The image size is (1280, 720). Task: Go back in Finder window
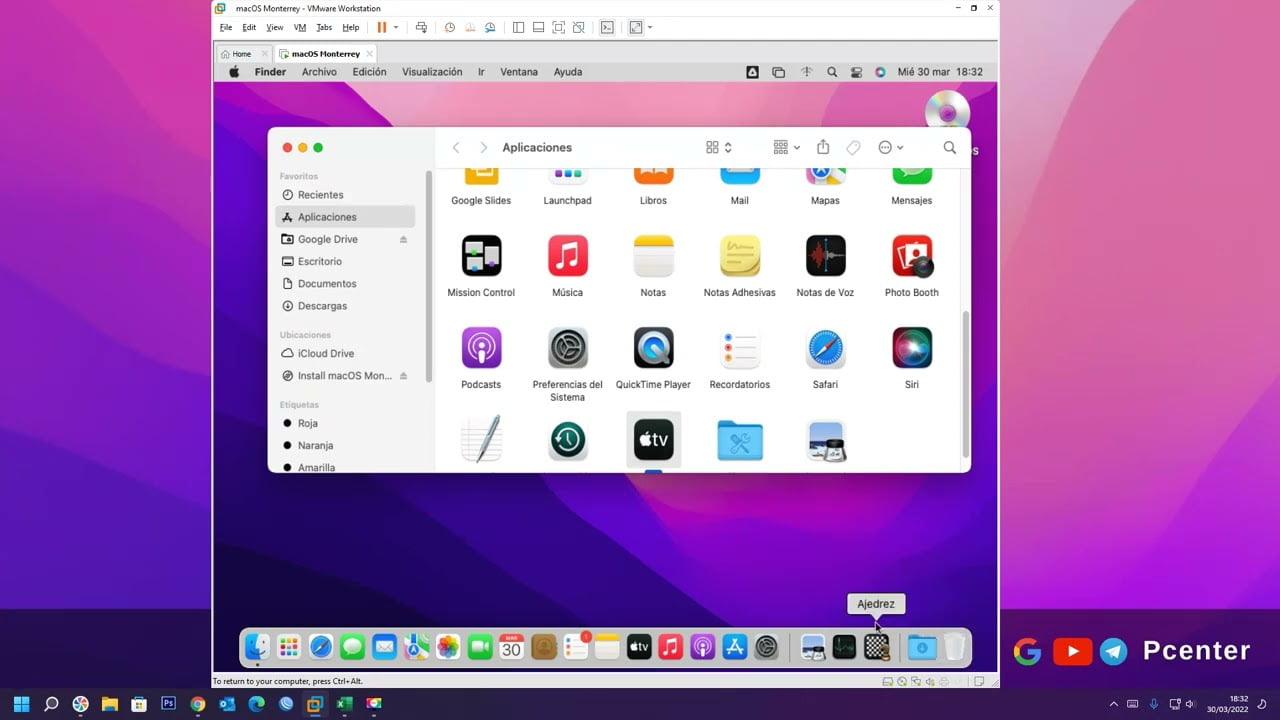456,147
